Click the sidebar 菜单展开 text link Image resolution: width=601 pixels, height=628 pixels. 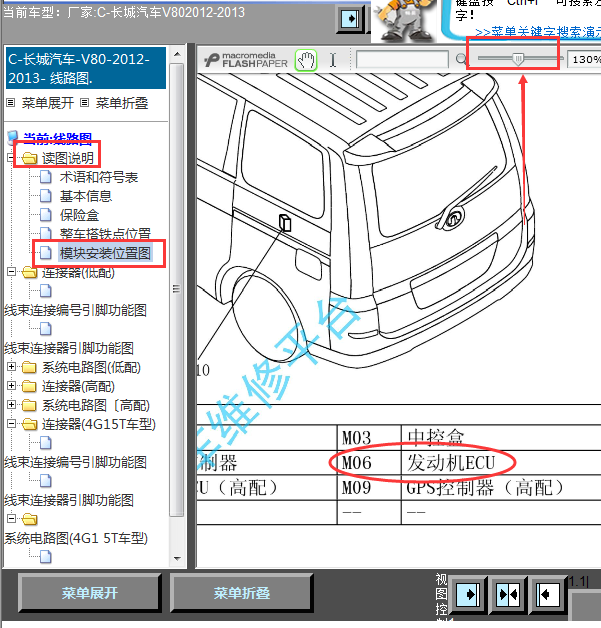[x=48, y=103]
